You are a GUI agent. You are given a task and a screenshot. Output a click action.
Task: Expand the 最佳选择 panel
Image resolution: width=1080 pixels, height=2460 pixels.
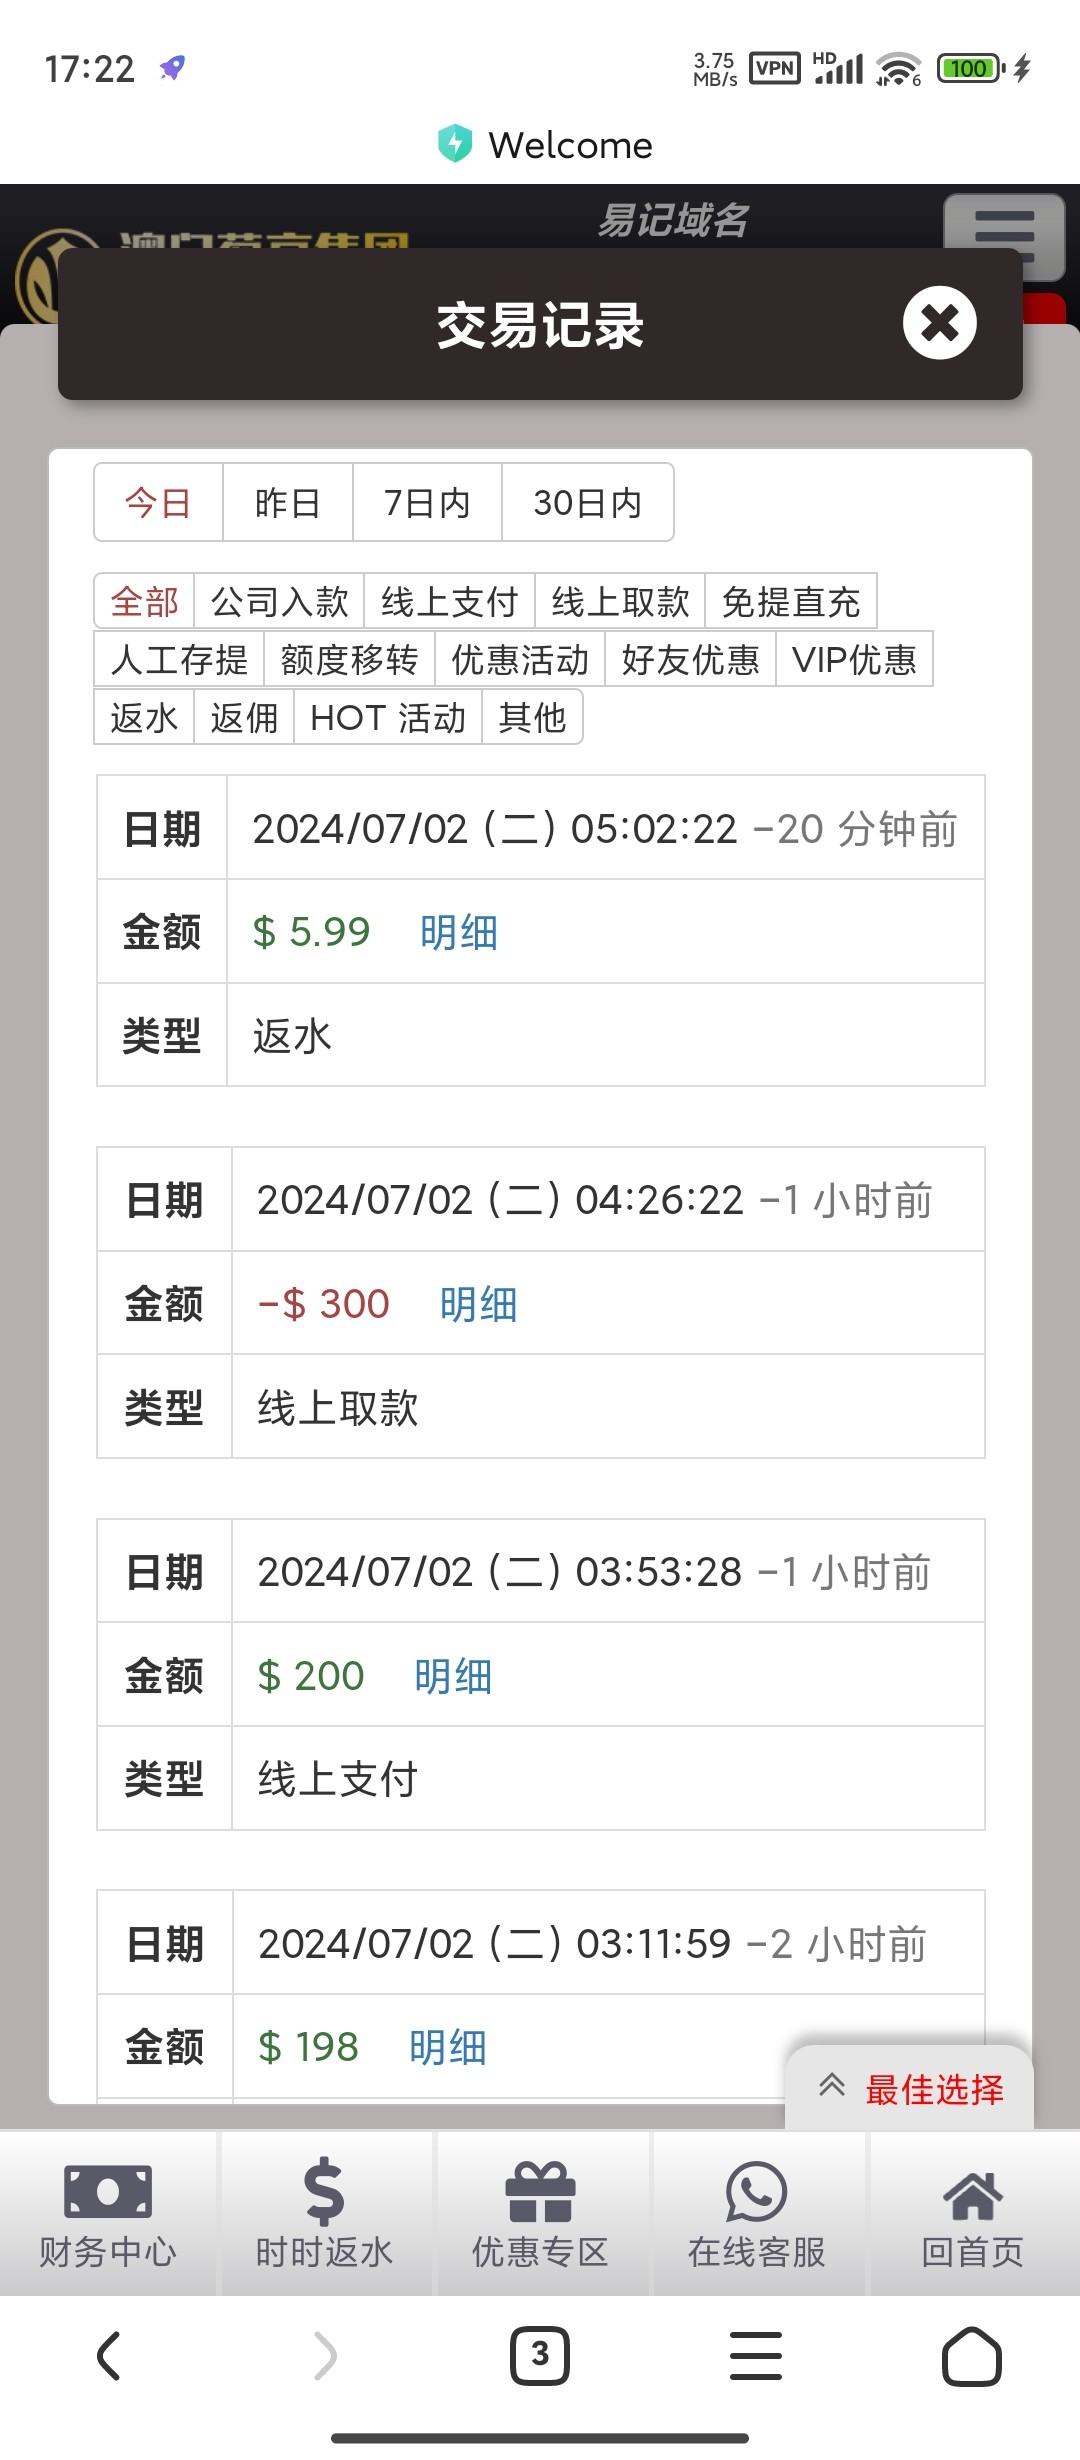tap(910, 2088)
